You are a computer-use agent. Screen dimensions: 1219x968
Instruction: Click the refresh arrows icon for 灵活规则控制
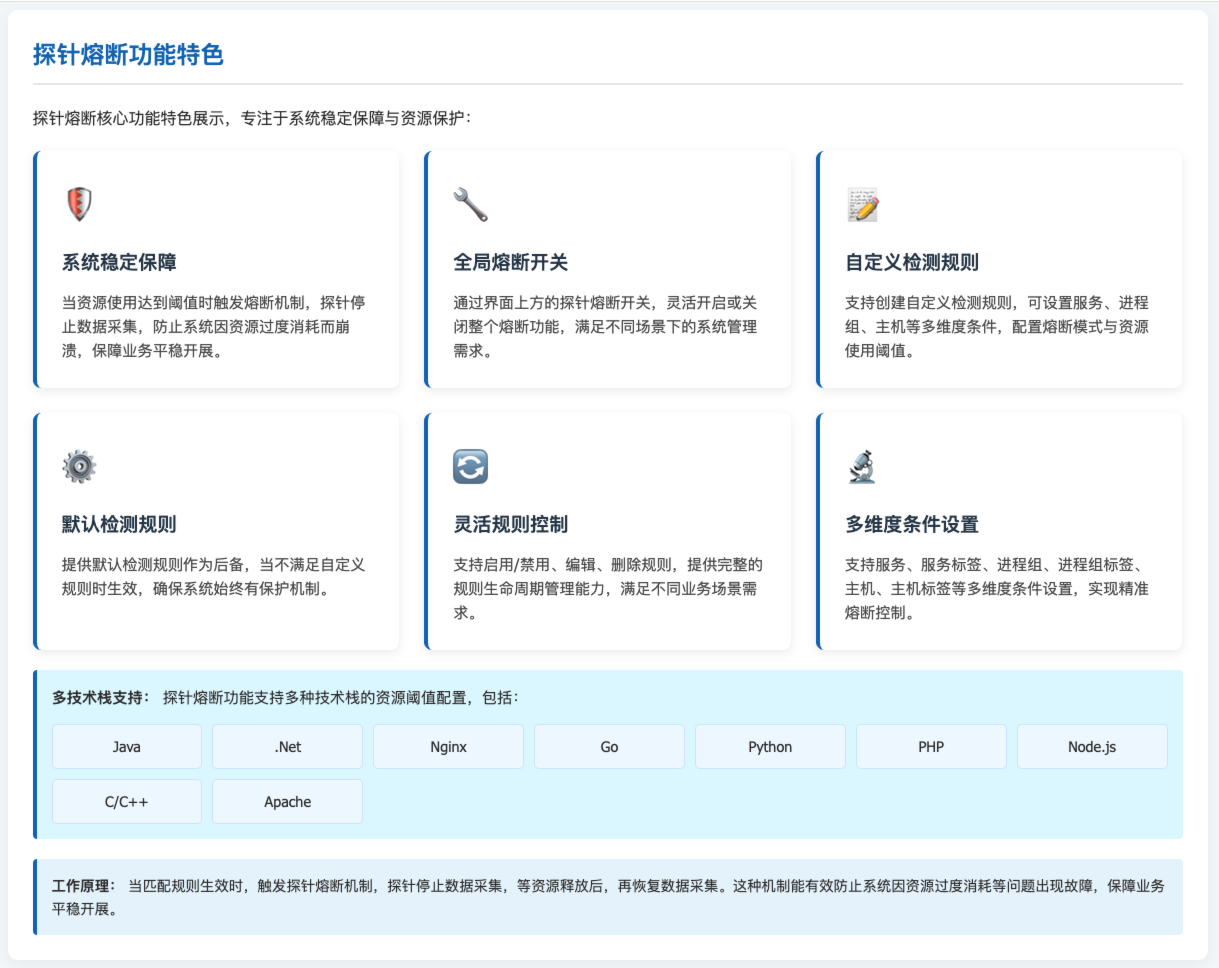[x=470, y=466]
